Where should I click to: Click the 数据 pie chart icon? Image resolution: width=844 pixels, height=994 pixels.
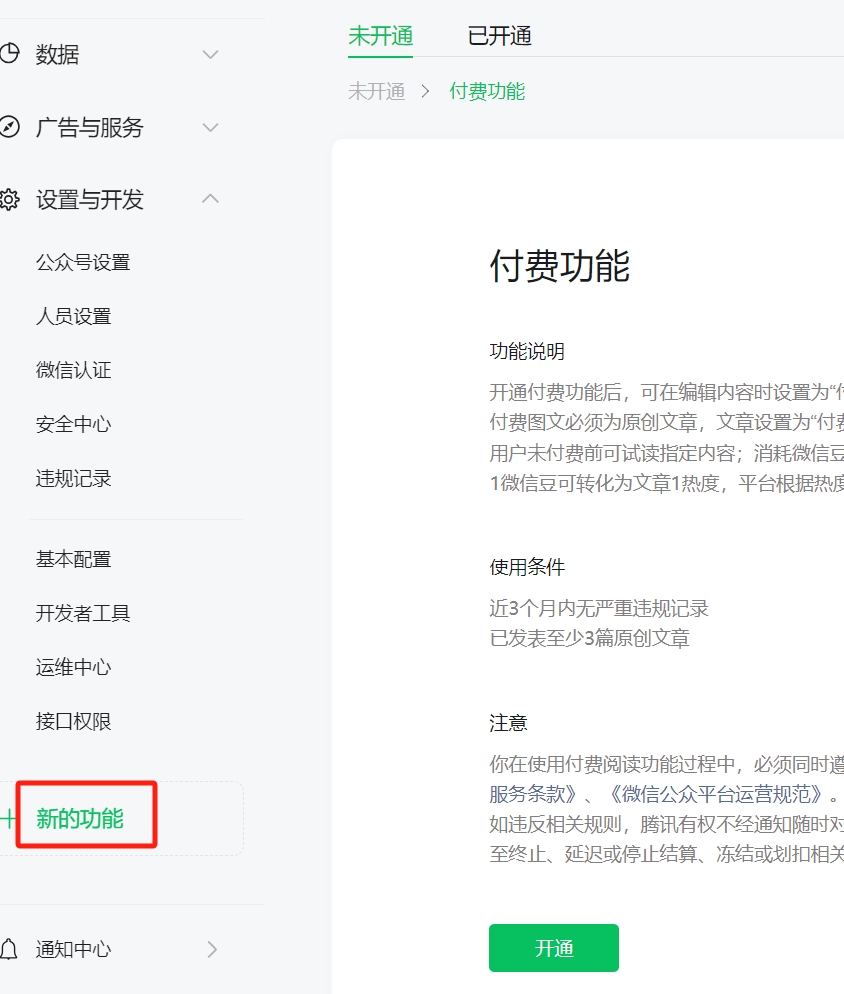[x=9, y=54]
